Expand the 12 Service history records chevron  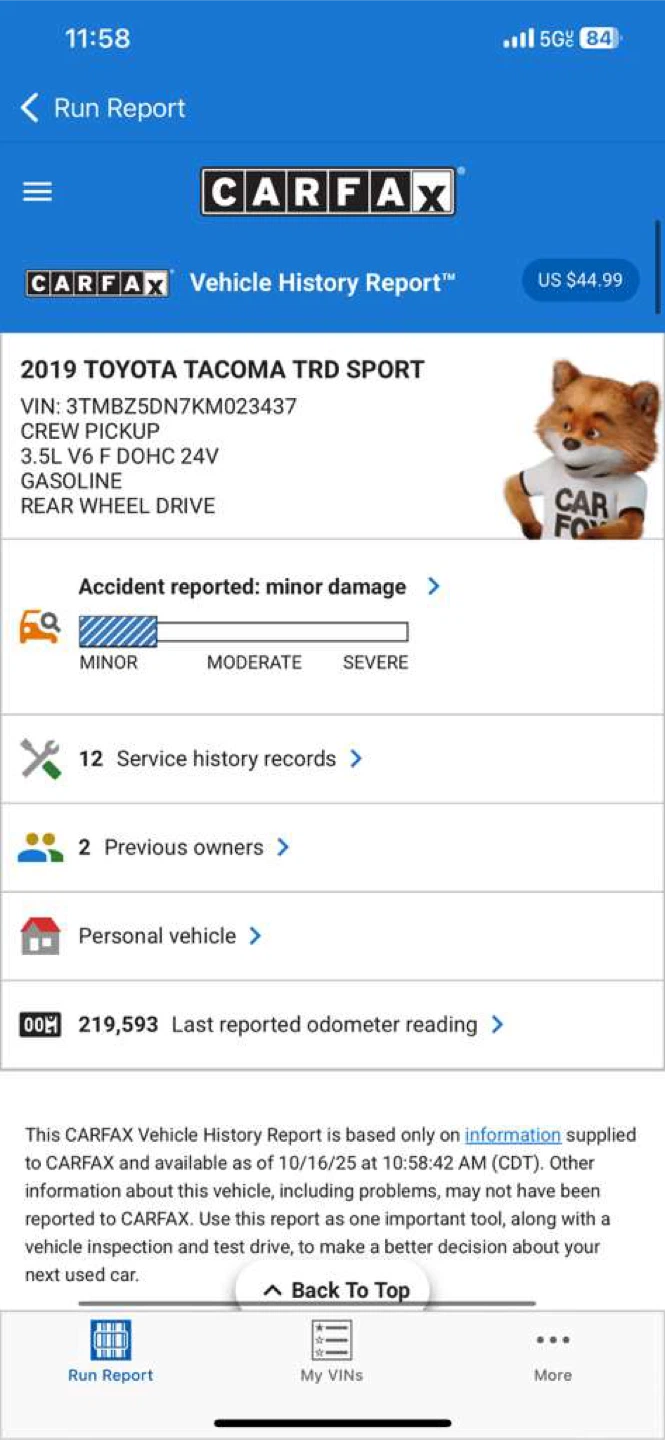tap(356, 759)
